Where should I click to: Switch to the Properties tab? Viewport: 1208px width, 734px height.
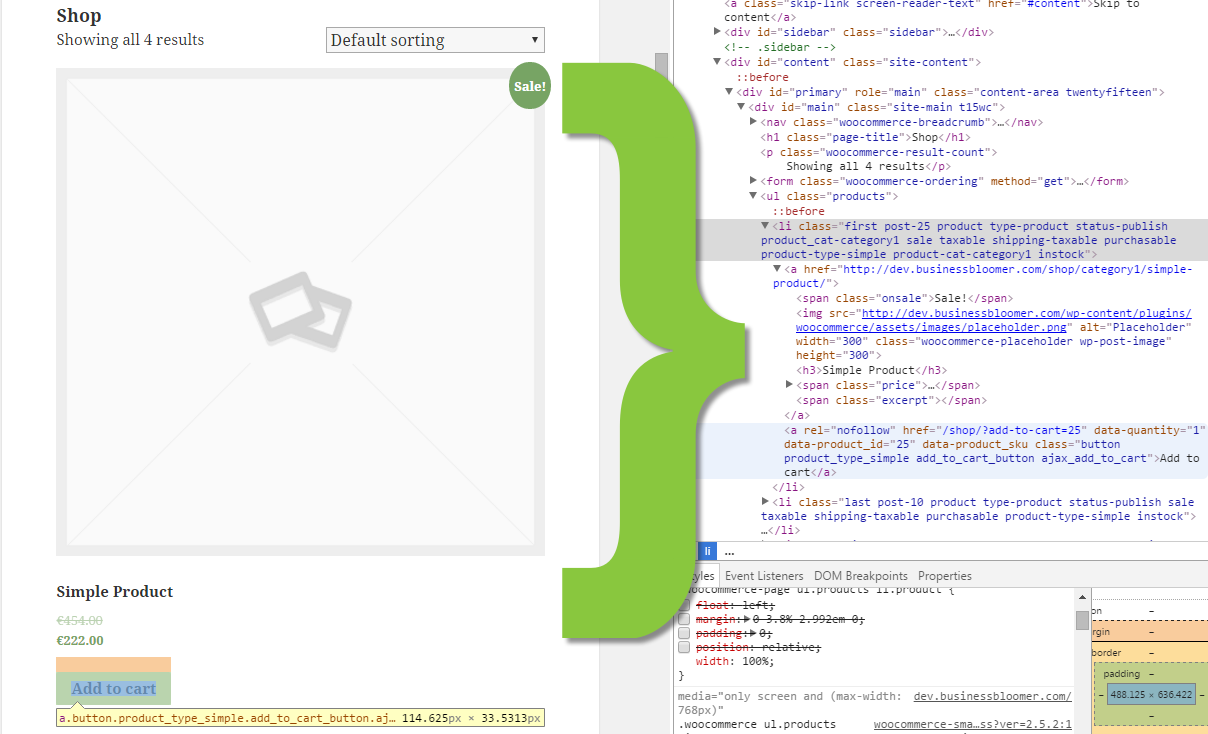[x=945, y=576]
